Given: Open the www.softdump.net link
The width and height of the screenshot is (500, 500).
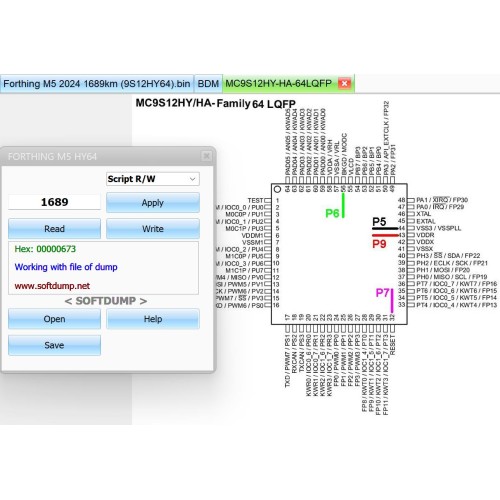Looking at the screenshot, I should 52,286.
